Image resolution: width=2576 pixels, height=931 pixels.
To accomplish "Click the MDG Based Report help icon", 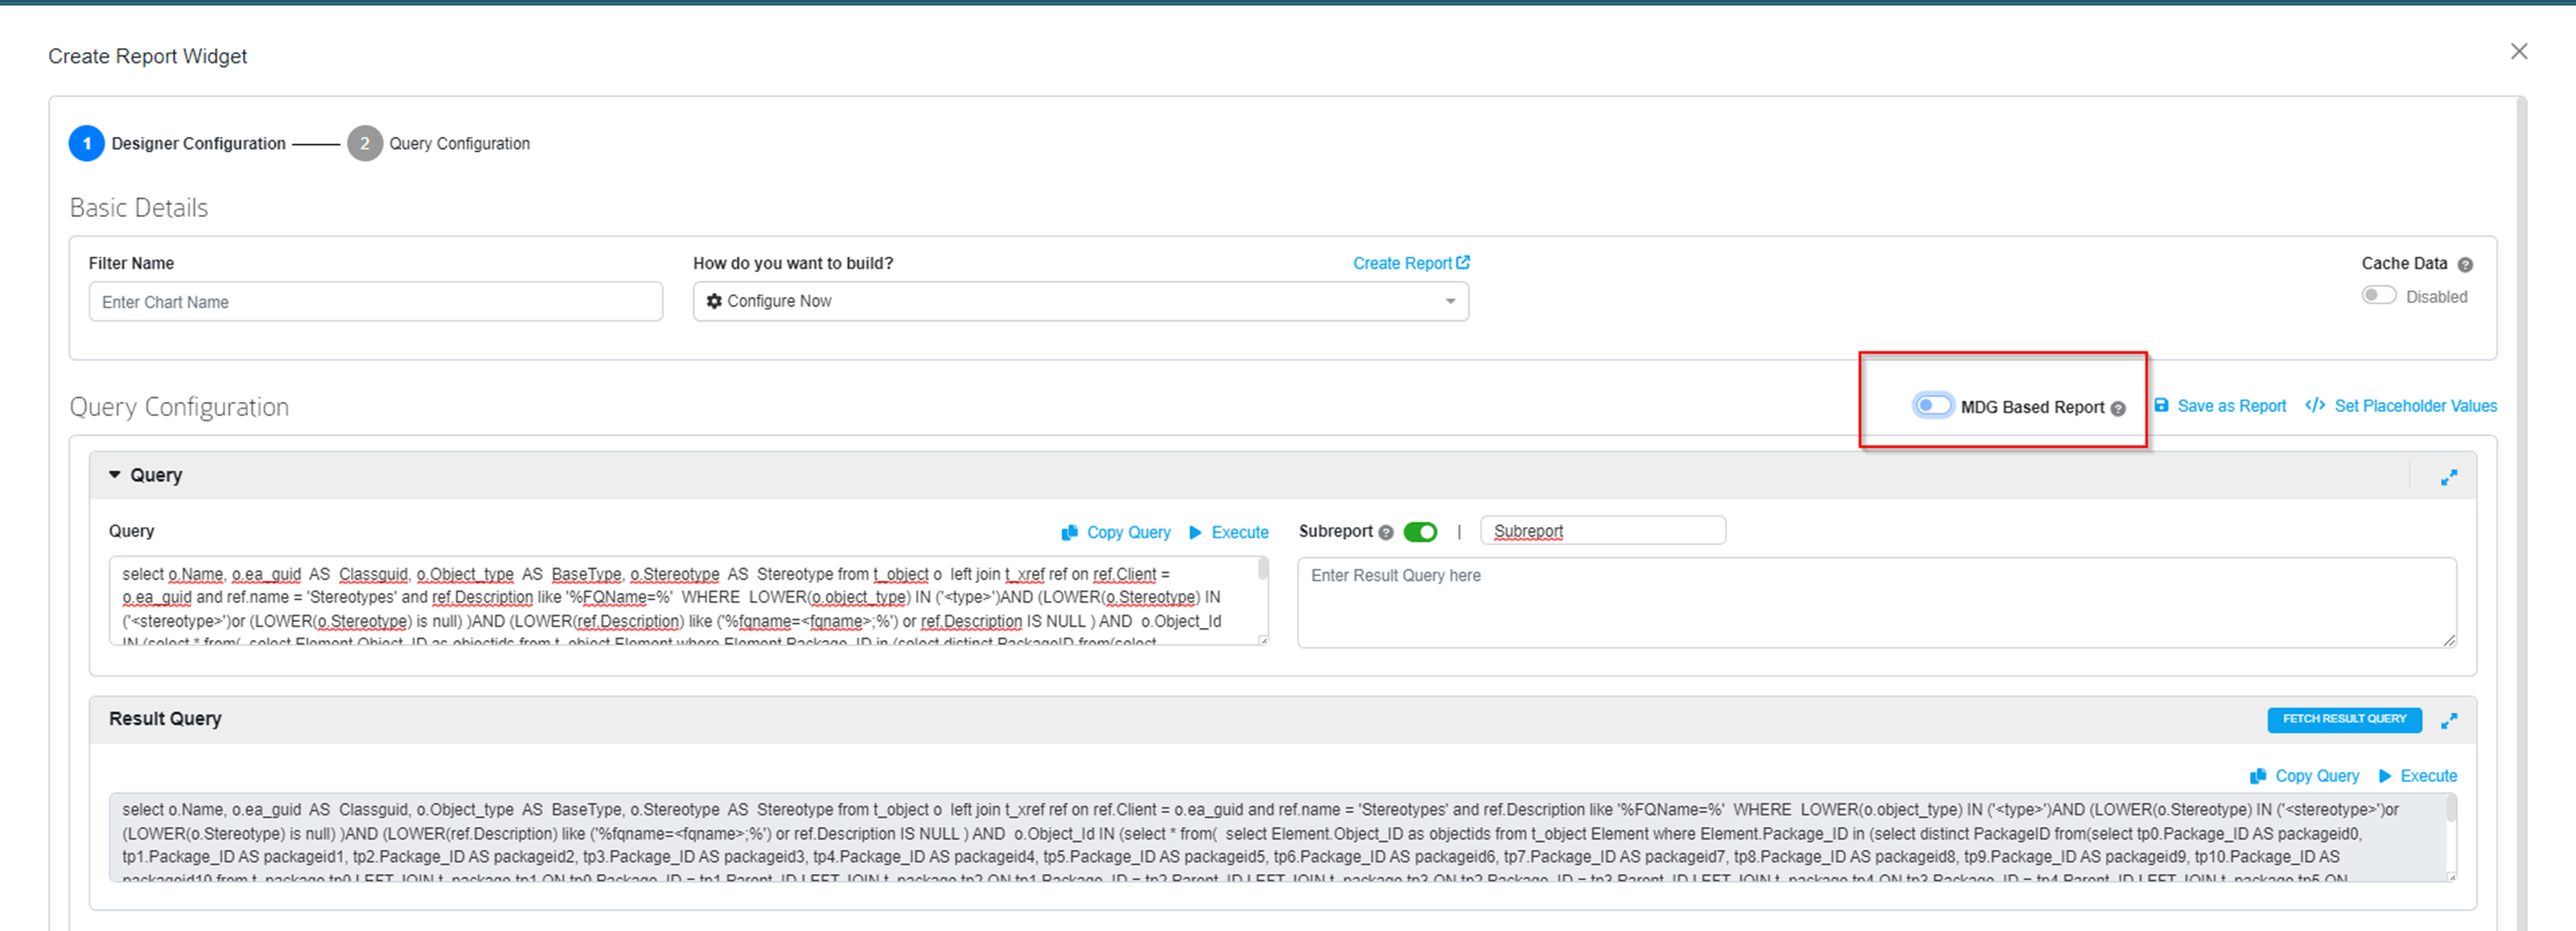I will [2117, 408].
